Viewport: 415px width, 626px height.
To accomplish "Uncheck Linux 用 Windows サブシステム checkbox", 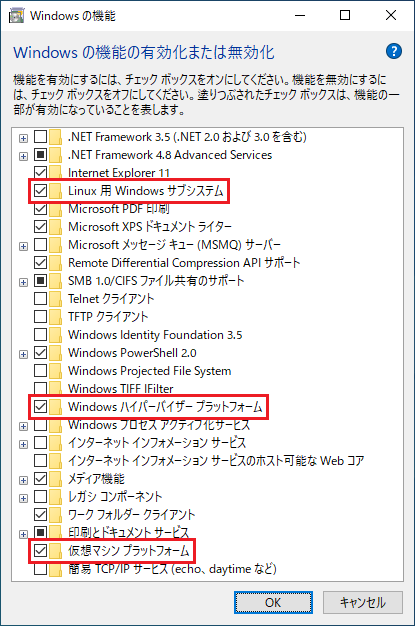I will [40, 191].
